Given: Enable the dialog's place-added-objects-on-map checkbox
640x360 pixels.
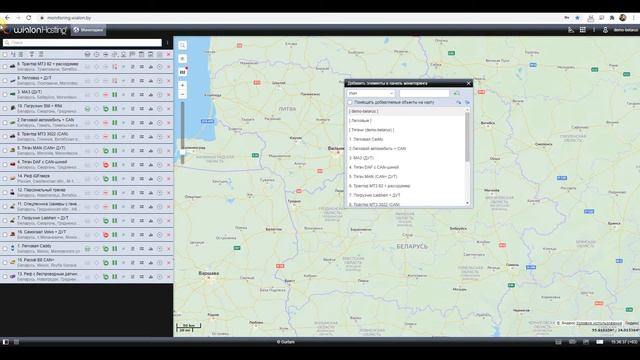Looking at the screenshot, I should (350, 102).
